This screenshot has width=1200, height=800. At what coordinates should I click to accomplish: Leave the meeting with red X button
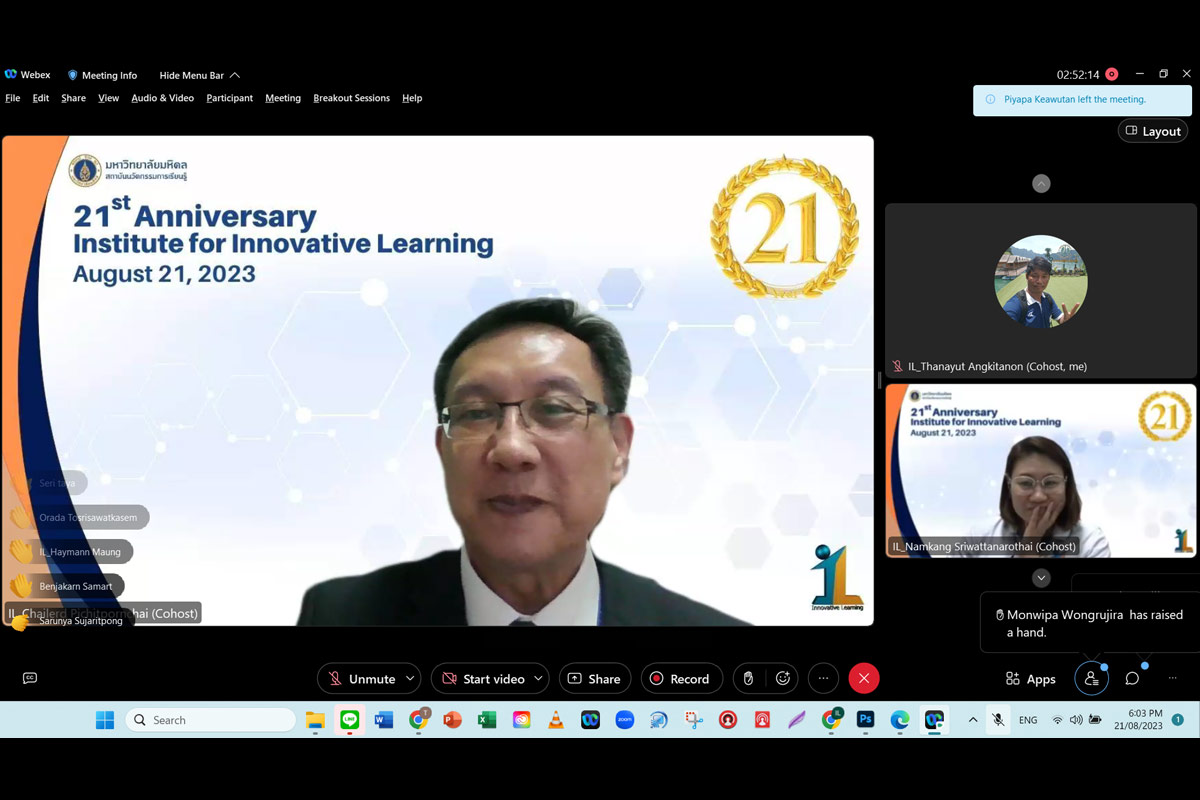coord(864,679)
